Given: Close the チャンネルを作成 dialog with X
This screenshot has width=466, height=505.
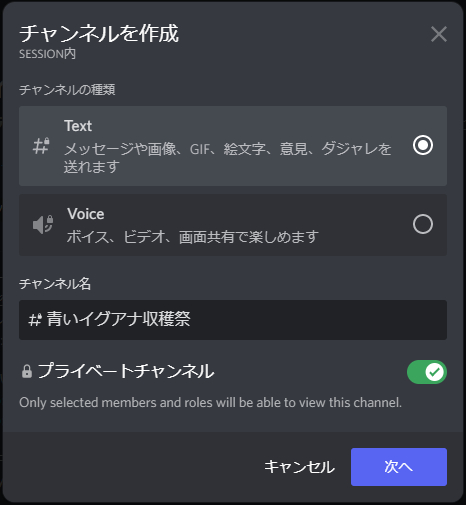Looking at the screenshot, I should [x=439, y=34].
